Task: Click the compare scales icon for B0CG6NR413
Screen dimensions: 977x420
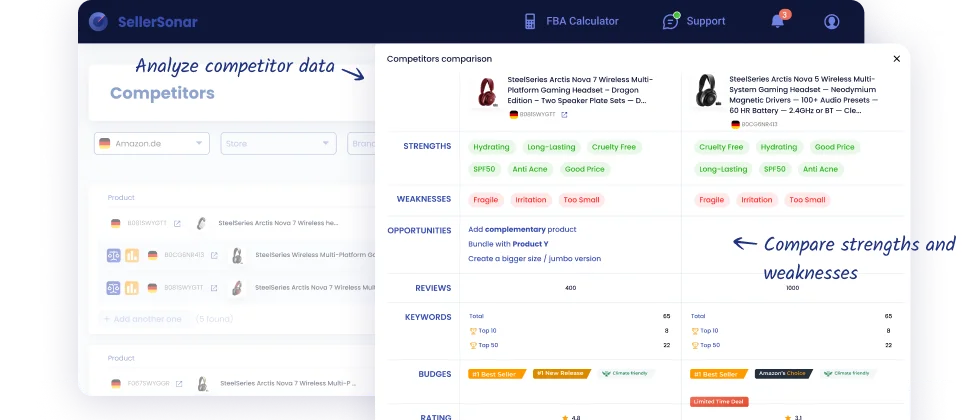Action: (114, 255)
